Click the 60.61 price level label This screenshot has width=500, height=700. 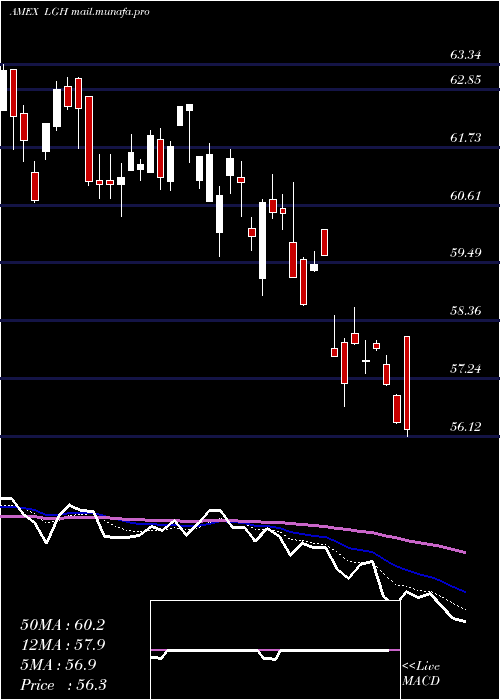[466, 196]
